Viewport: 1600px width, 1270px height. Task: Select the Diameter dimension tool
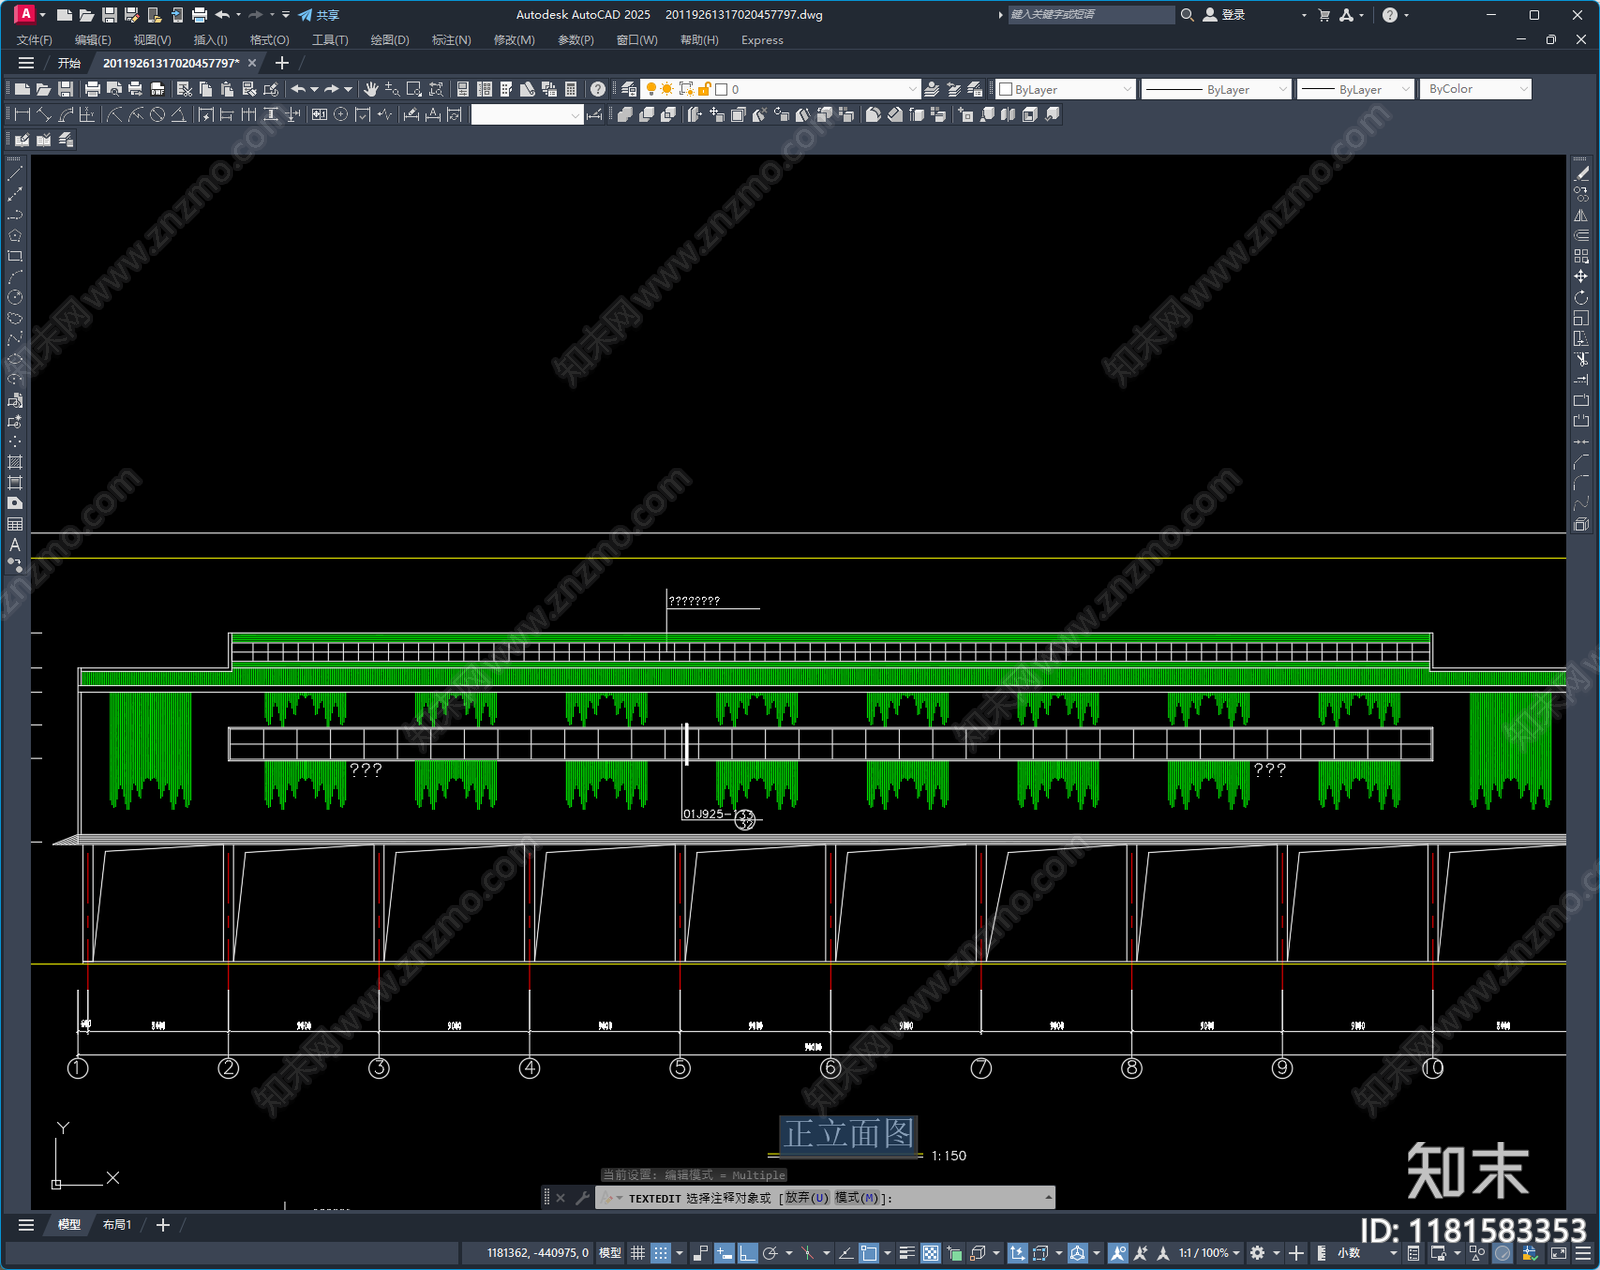pyautogui.click(x=157, y=115)
